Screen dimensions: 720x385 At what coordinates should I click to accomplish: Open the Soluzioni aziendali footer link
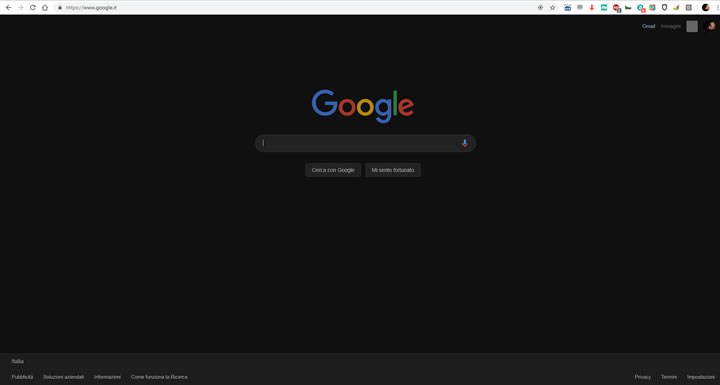(x=63, y=377)
